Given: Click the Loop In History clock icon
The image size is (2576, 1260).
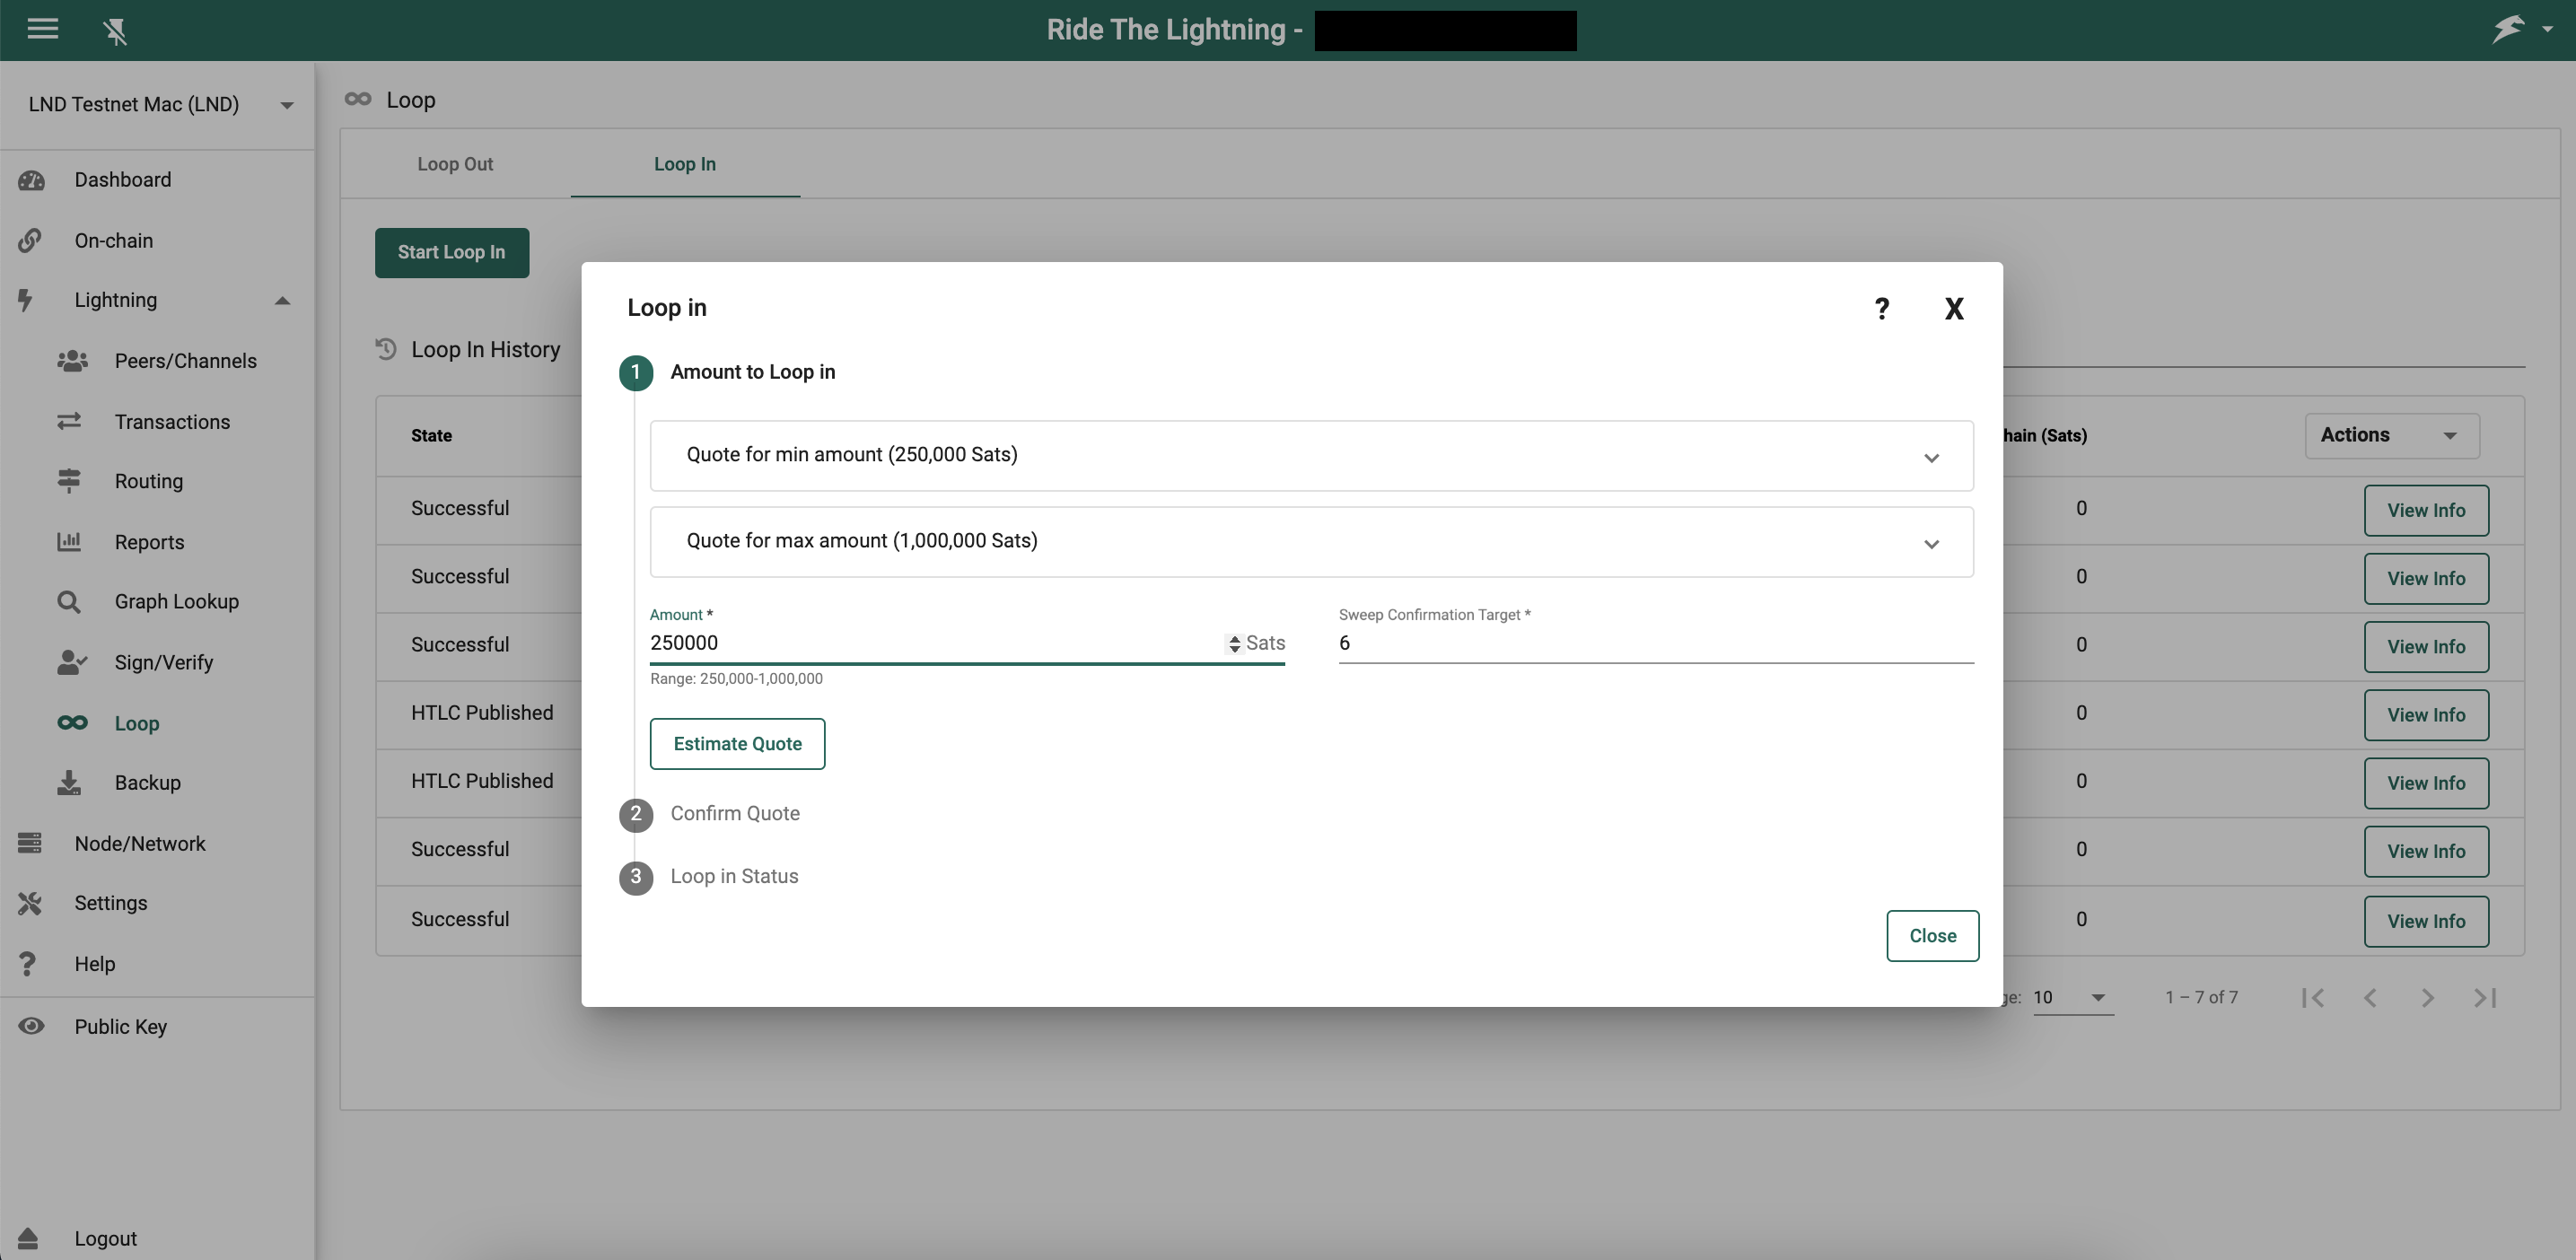Looking at the screenshot, I should click(386, 349).
